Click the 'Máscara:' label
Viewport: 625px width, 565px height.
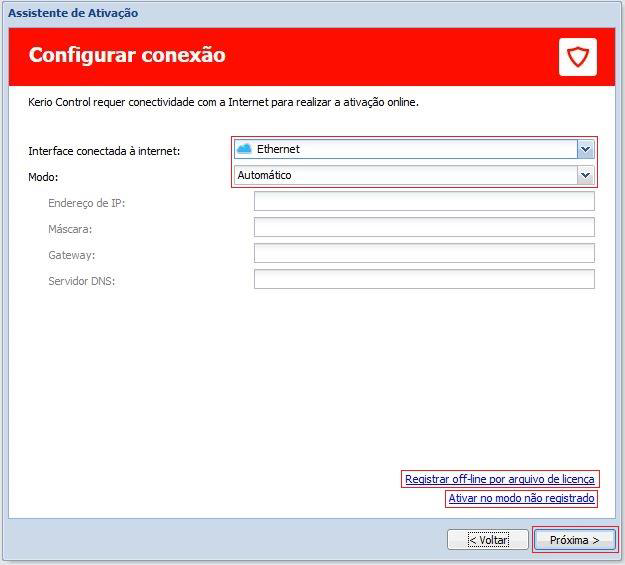click(x=70, y=229)
